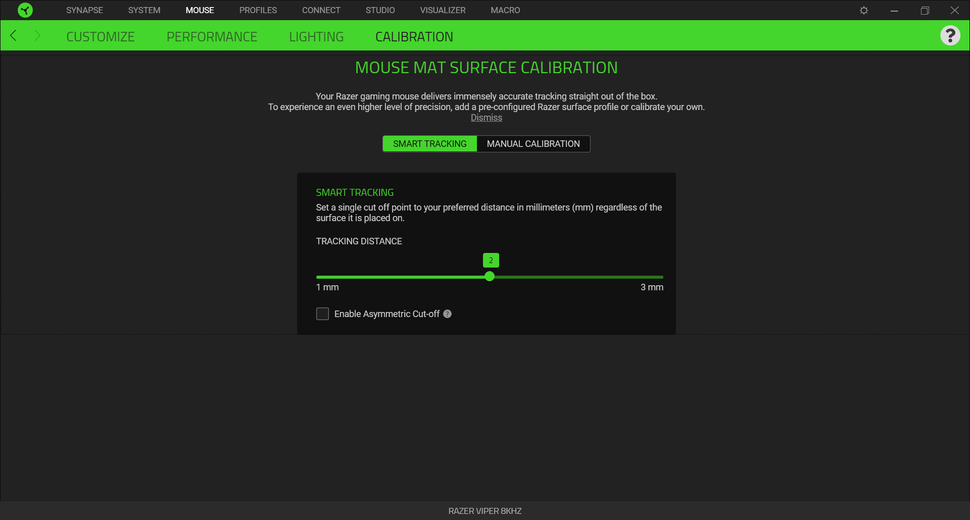Switch to Manual Calibration mode
970x520 pixels.
[x=533, y=143]
